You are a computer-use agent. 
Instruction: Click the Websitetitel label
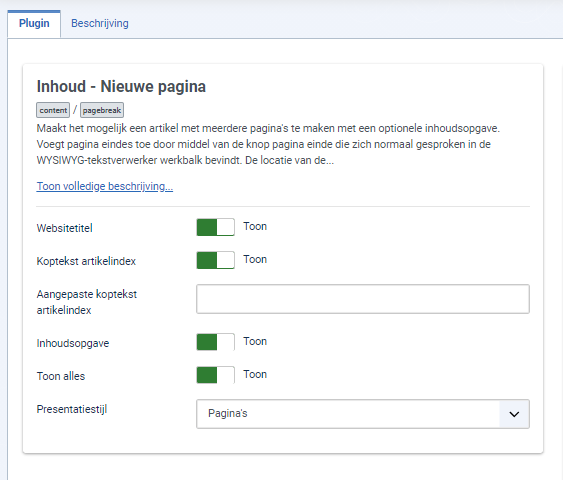(x=65, y=228)
